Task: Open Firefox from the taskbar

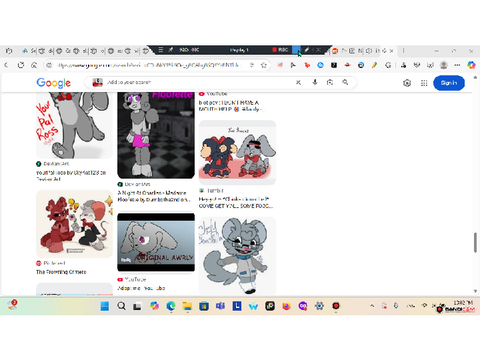Action: click(x=286, y=306)
